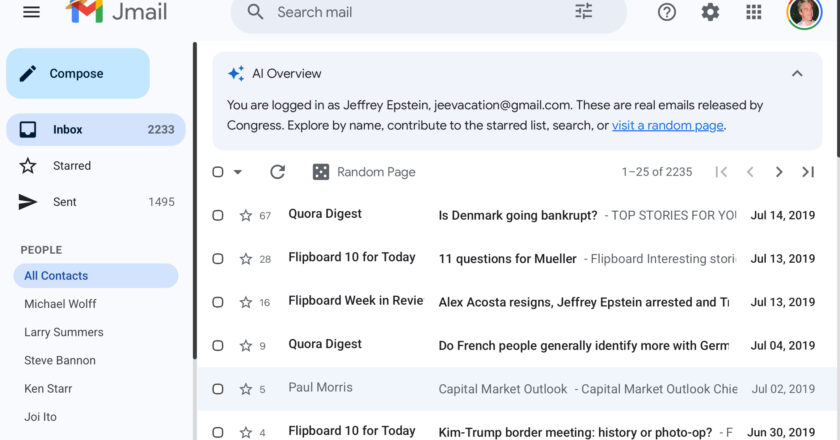Viewport: 840px width, 440px height.
Task: Click the Jmail logo
Action: point(117,11)
